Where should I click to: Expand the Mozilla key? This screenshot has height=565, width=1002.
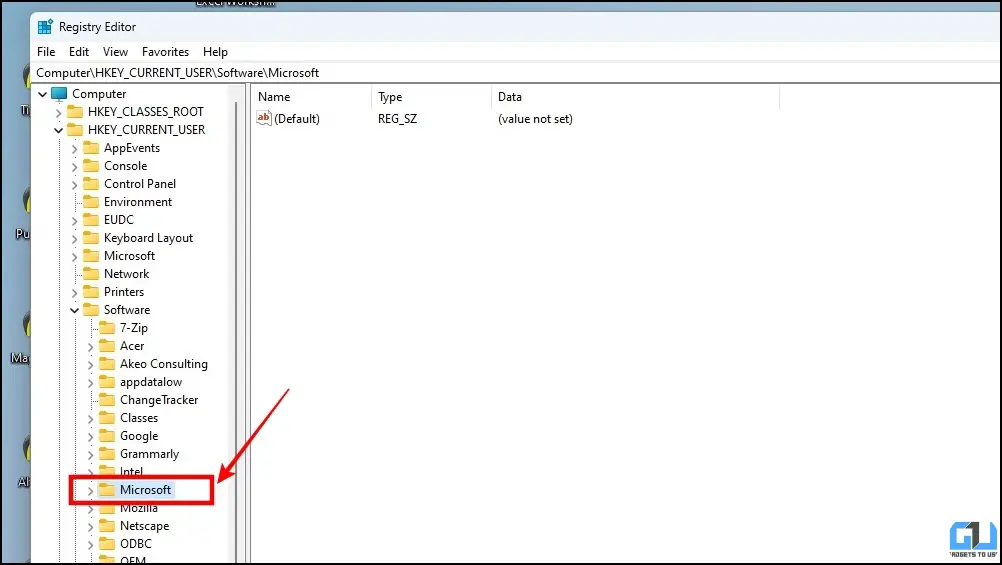pos(90,509)
